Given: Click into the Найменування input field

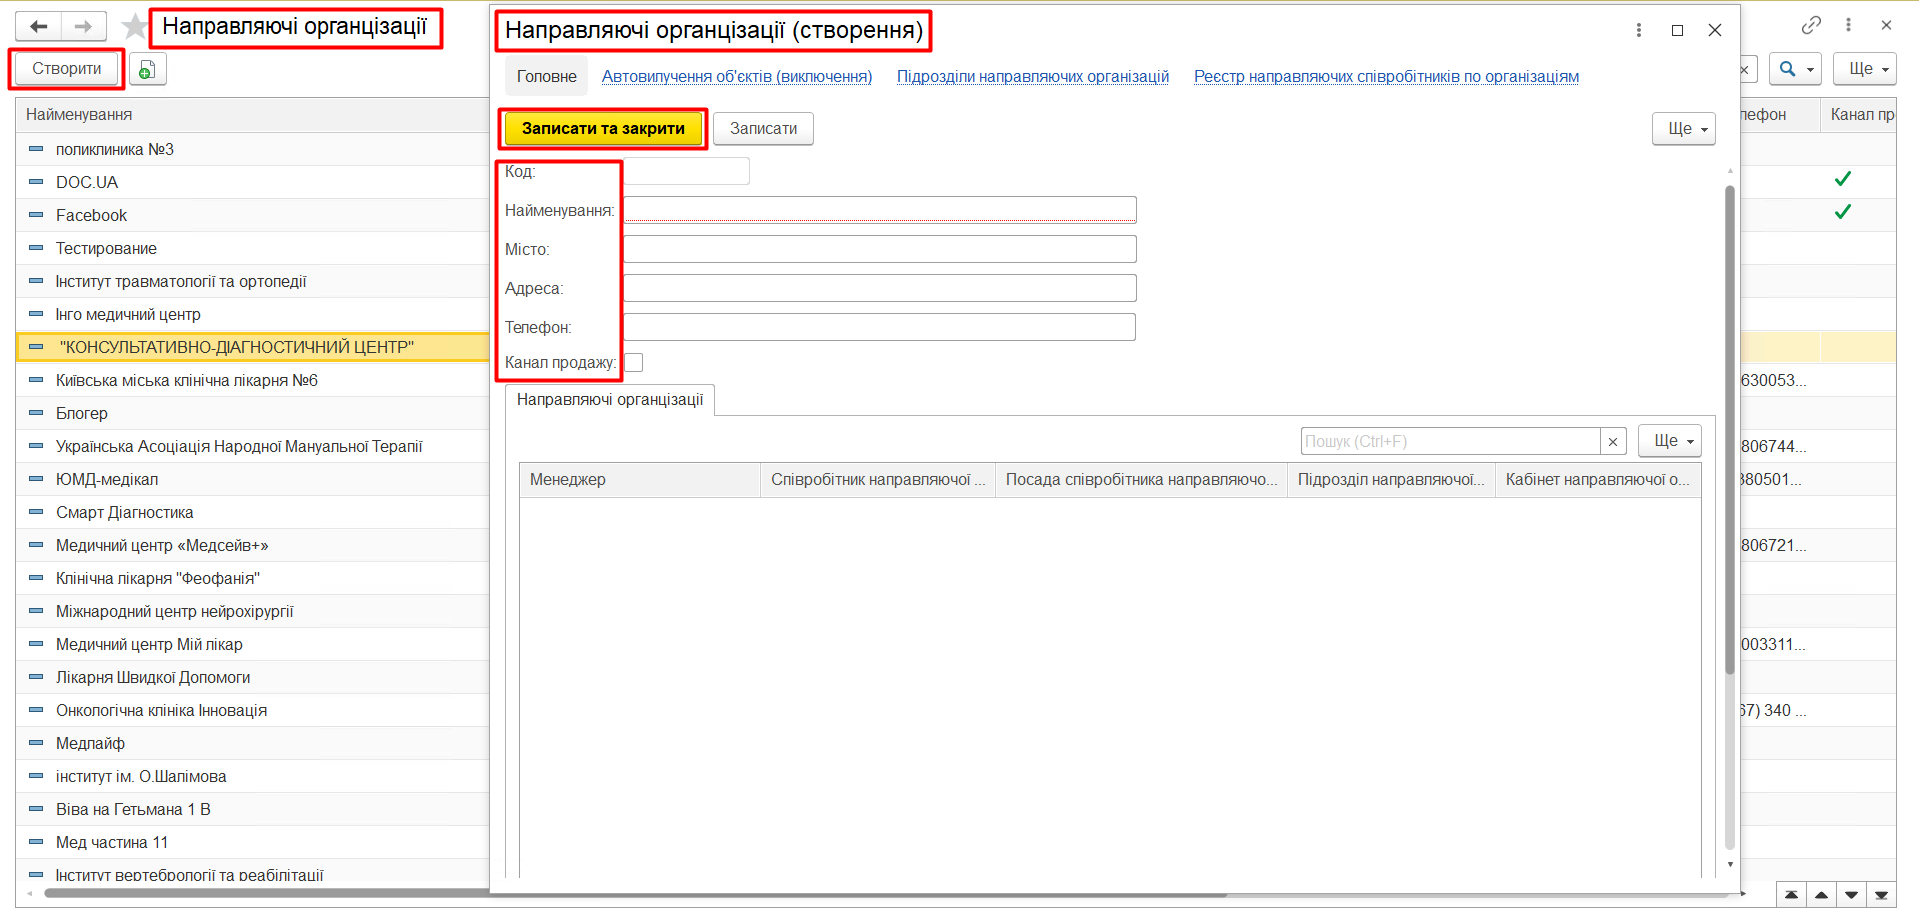Looking at the screenshot, I should tap(880, 210).
